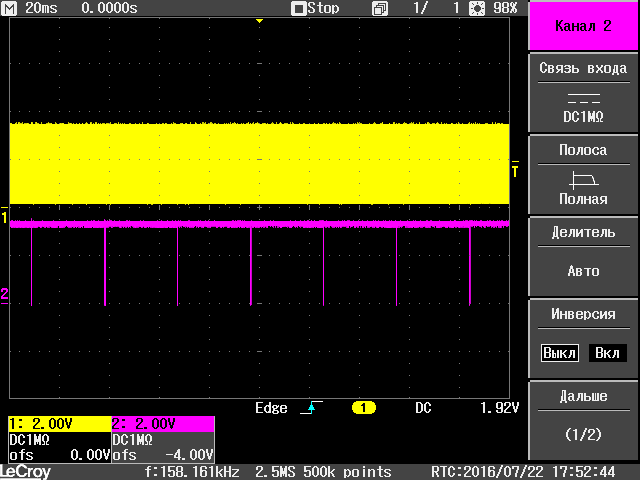Click the rising edge trigger slope icon
The image size is (640, 480).
click(311, 407)
